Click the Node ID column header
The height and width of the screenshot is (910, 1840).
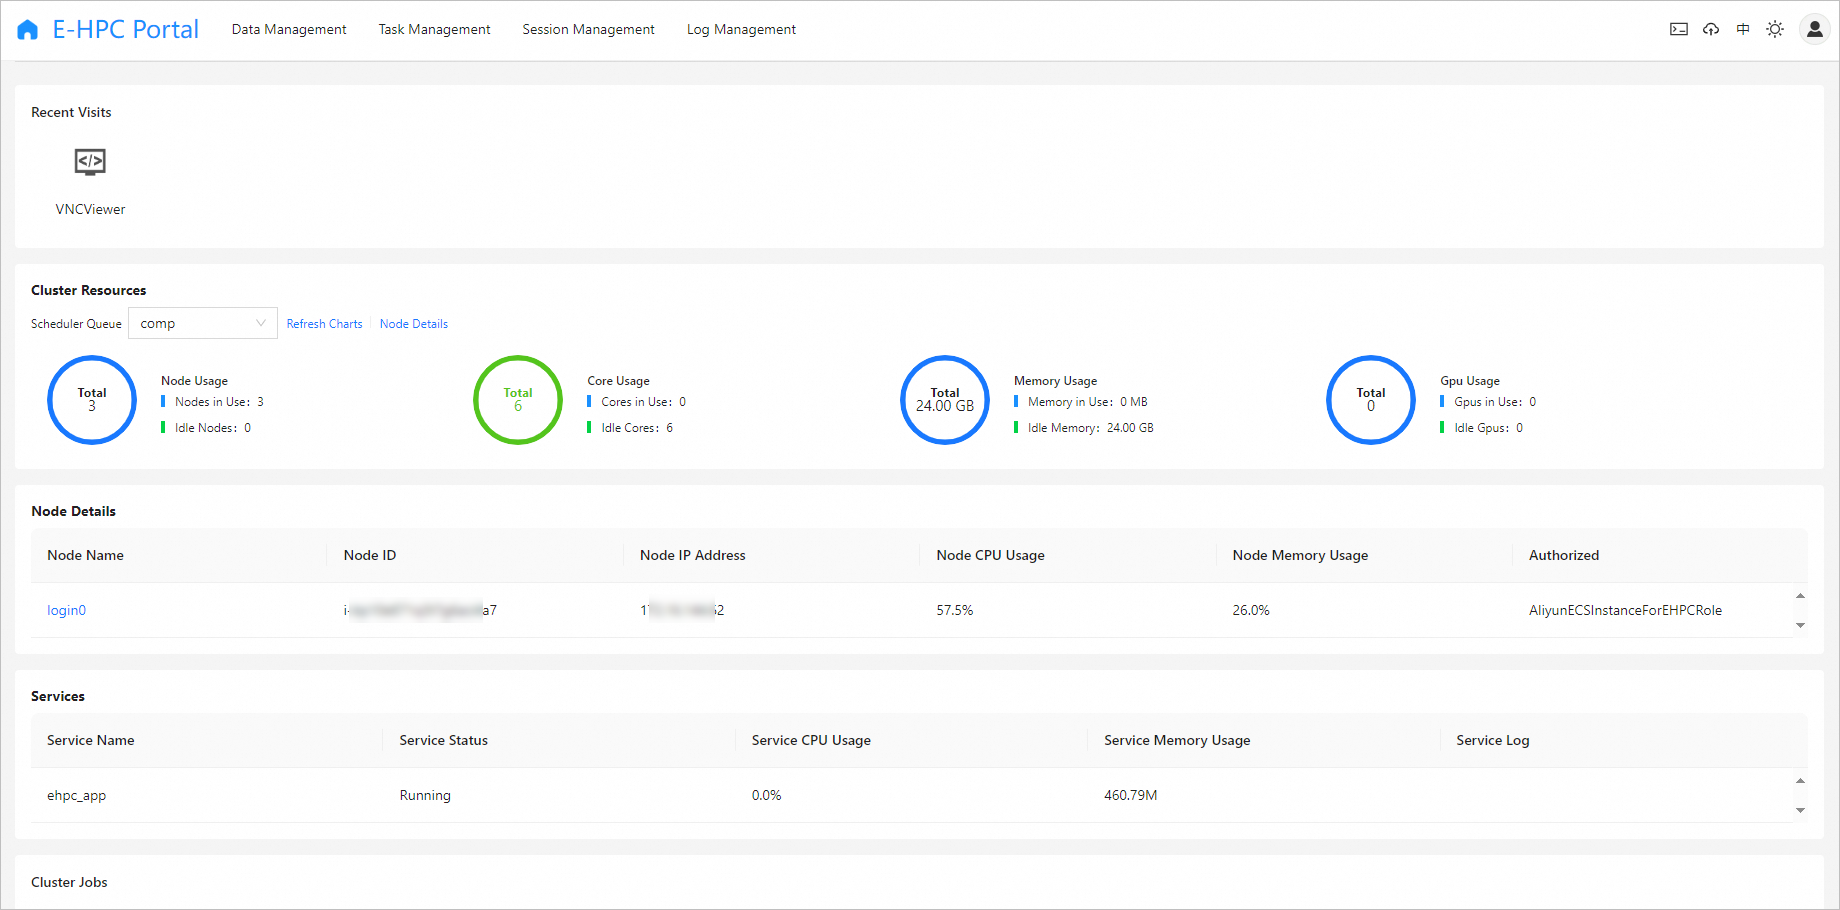[x=370, y=555]
